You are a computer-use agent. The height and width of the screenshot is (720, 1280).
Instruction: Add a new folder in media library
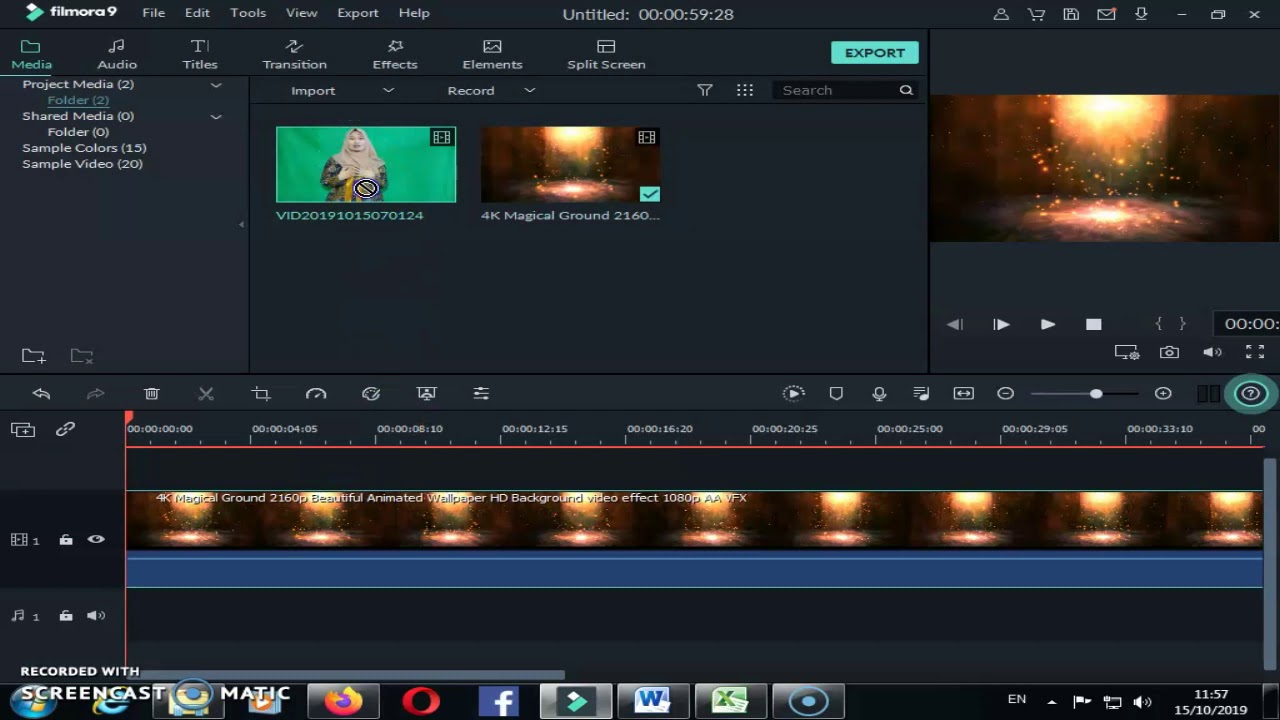click(x=34, y=356)
